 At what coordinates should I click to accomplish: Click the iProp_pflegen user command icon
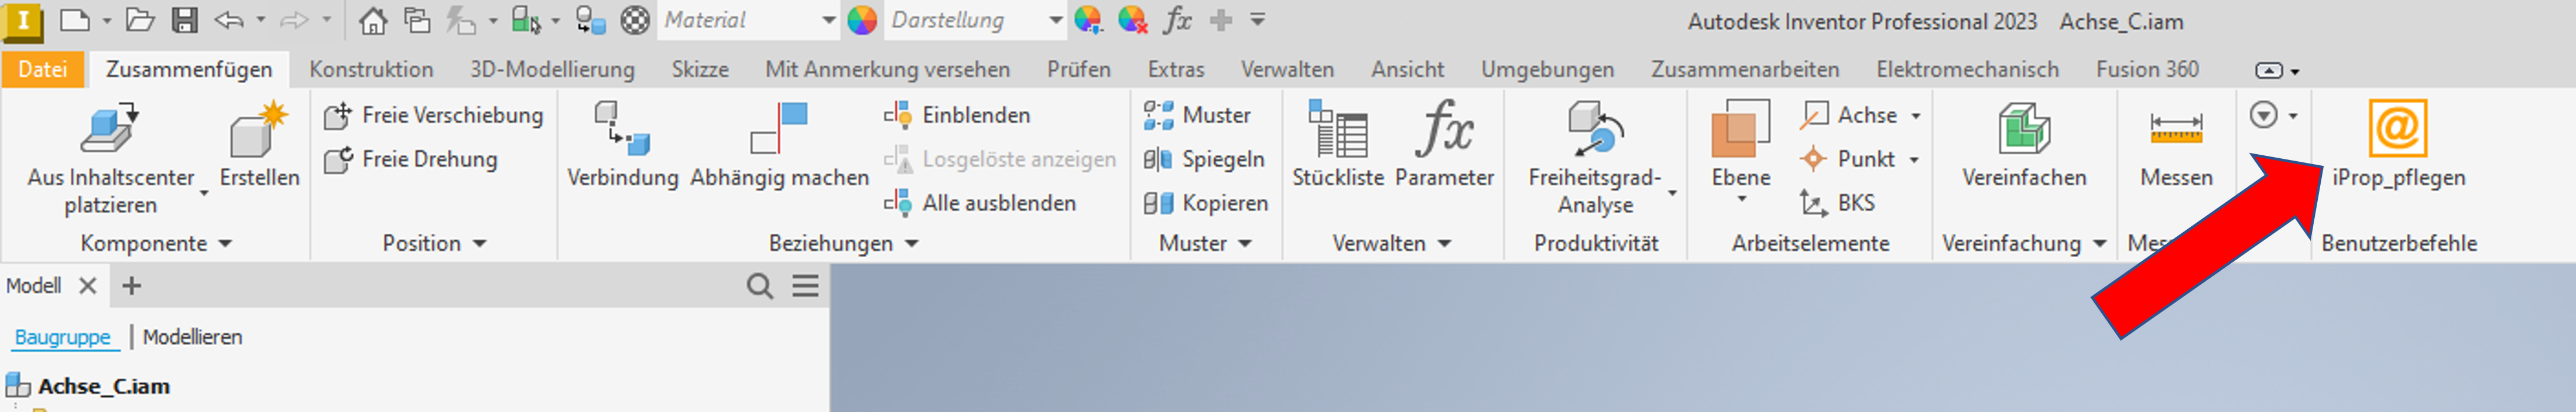2397,129
